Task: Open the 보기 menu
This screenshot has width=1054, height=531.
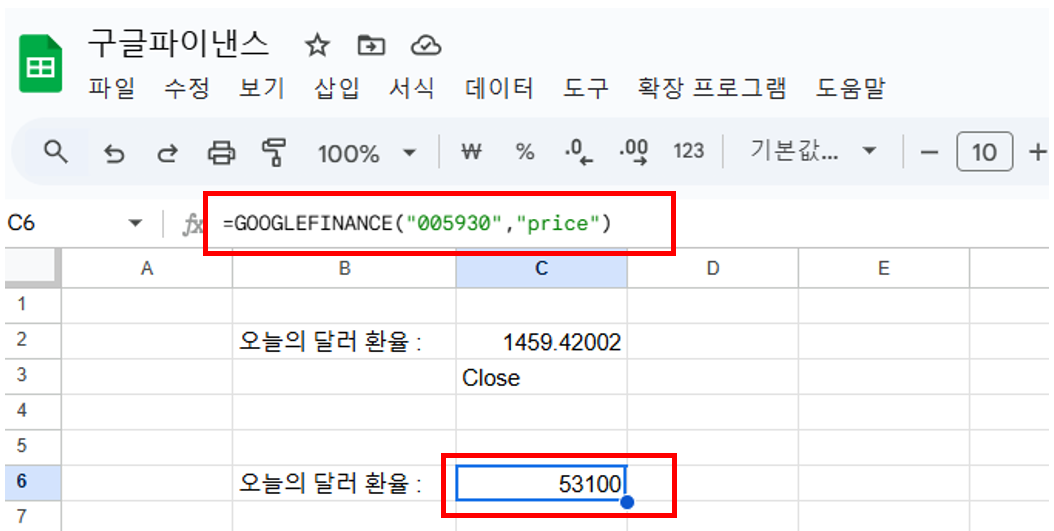Action: [x=262, y=88]
